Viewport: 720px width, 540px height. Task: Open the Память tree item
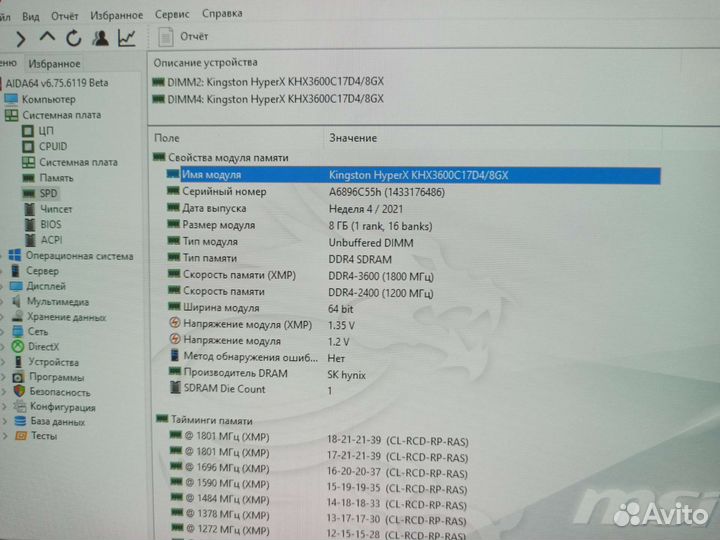[56, 178]
